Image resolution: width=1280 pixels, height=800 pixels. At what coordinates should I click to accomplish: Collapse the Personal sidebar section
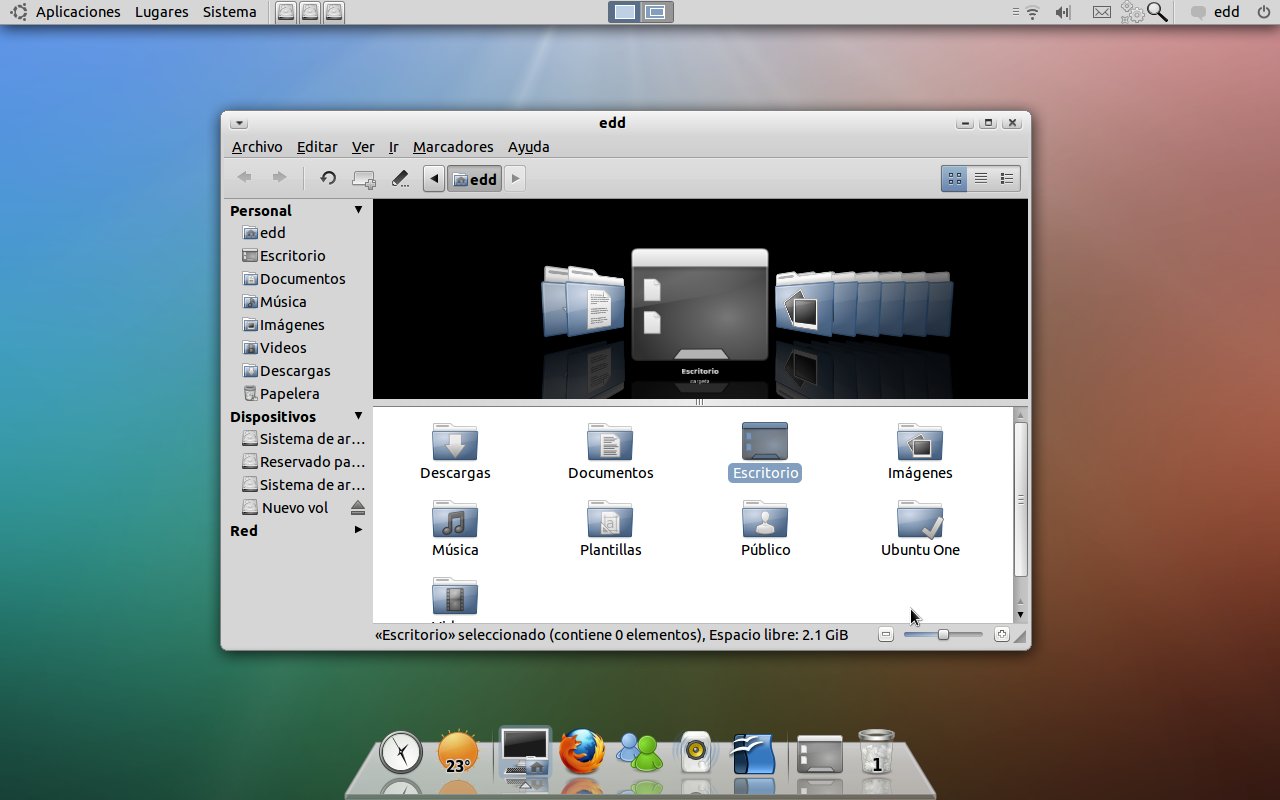click(358, 210)
